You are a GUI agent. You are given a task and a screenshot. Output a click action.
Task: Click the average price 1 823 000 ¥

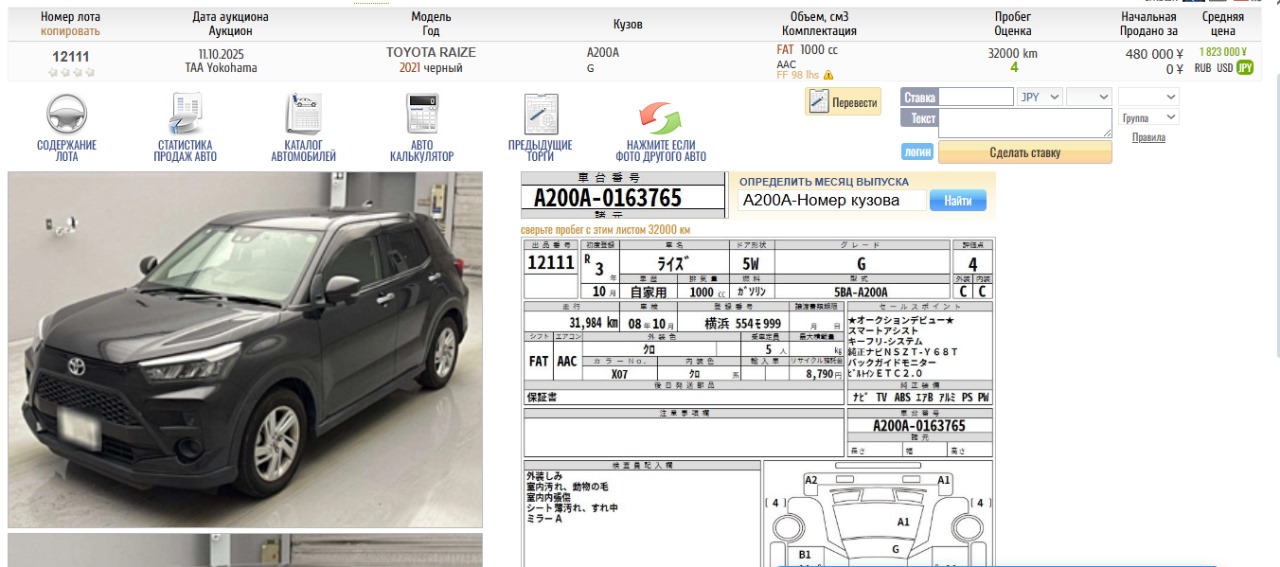tap(1223, 52)
